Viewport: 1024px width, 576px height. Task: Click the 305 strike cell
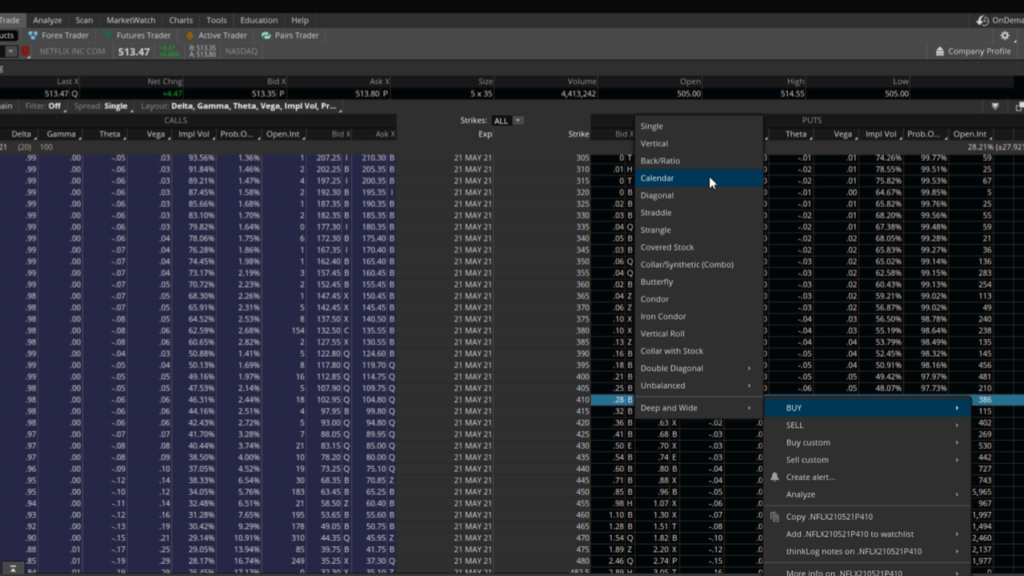pos(583,157)
